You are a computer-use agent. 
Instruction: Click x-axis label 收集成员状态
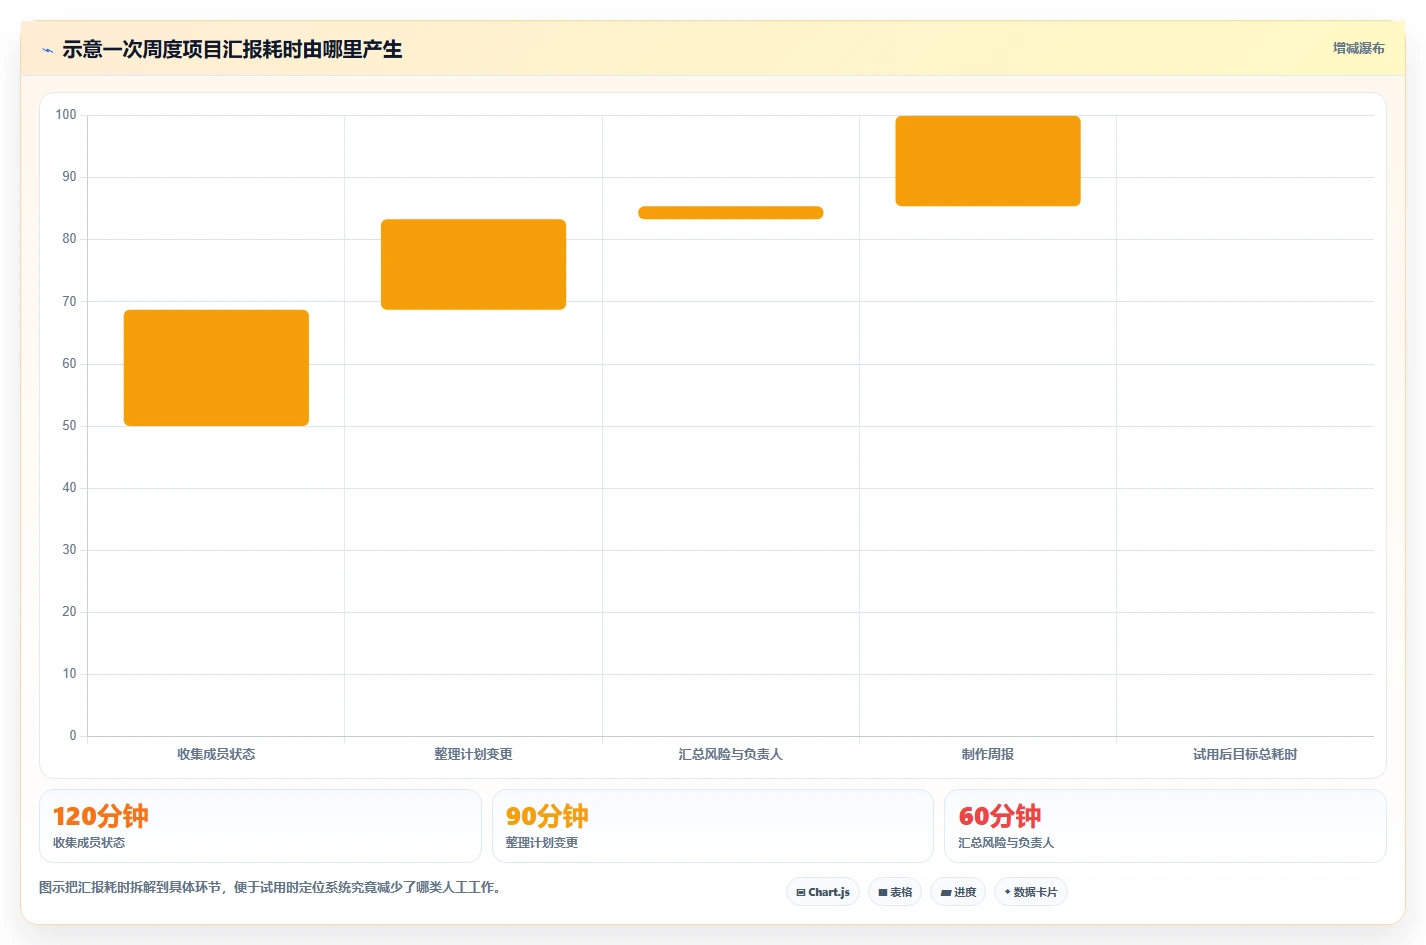point(216,754)
